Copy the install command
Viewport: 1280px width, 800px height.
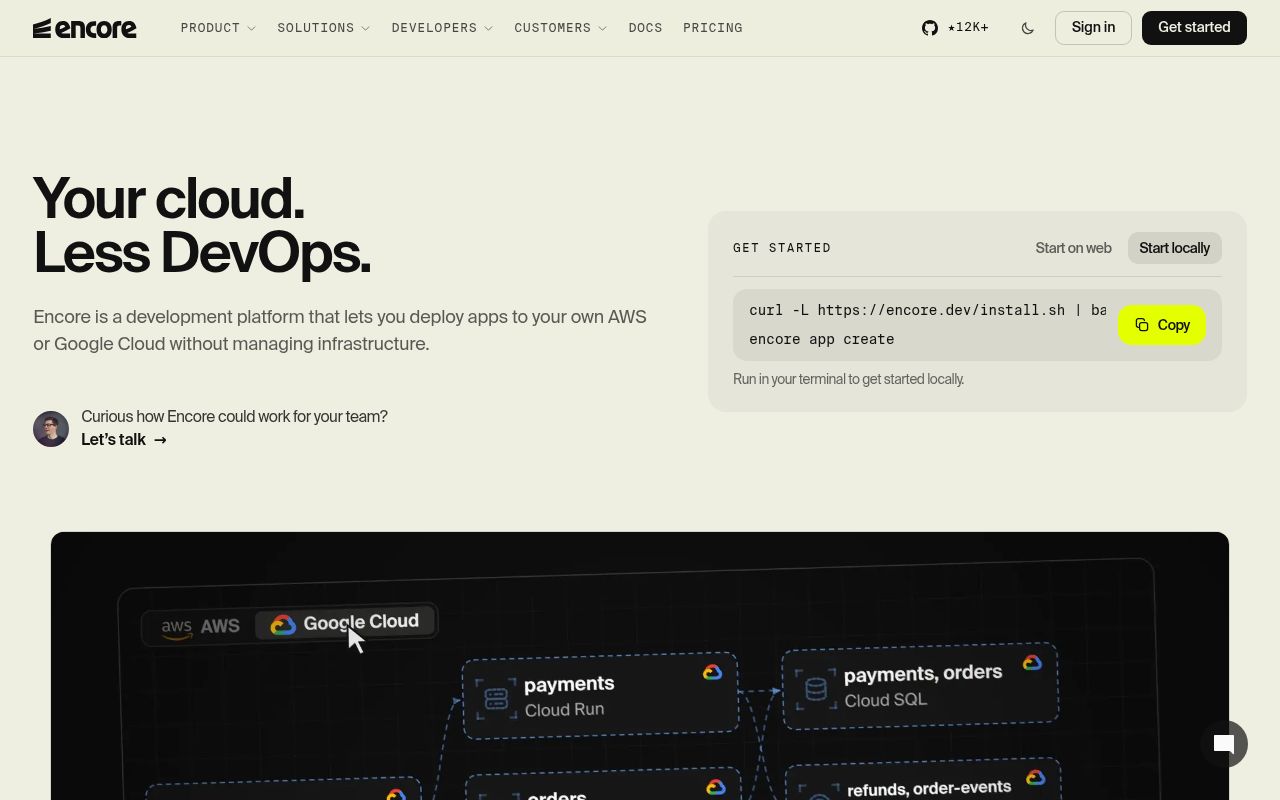(x=1162, y=325)
